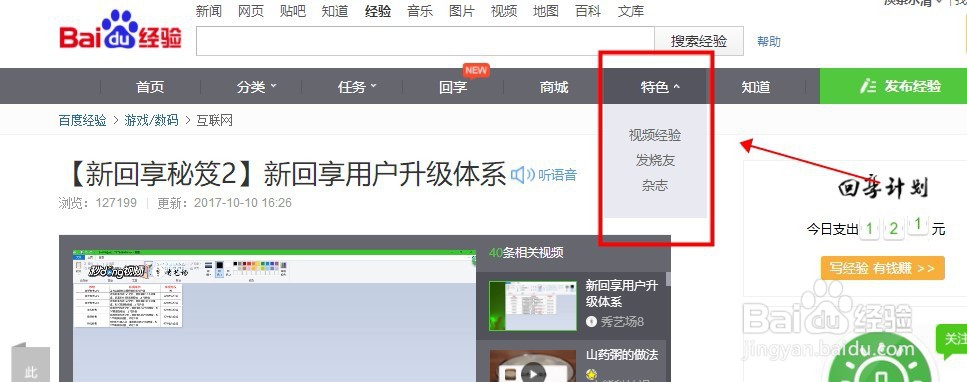Go to 首页 in navigation bar
This screenshot has width=967, height=382.
pyautogui.click(x=150, y=87)
